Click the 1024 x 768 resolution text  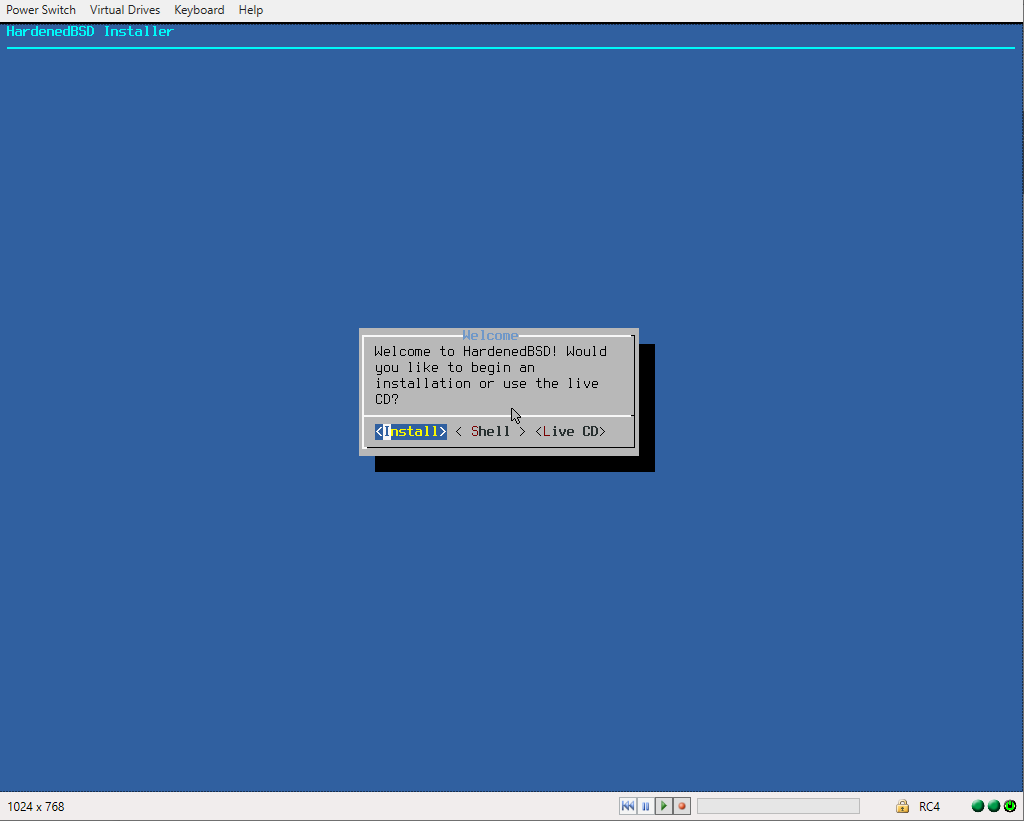pos(36,807)
